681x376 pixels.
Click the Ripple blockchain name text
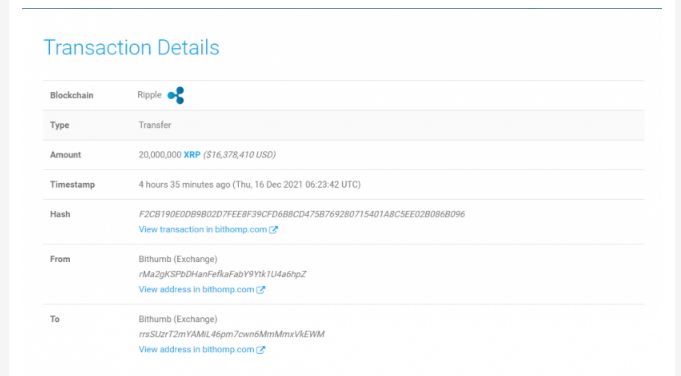(x=149, y=95)
